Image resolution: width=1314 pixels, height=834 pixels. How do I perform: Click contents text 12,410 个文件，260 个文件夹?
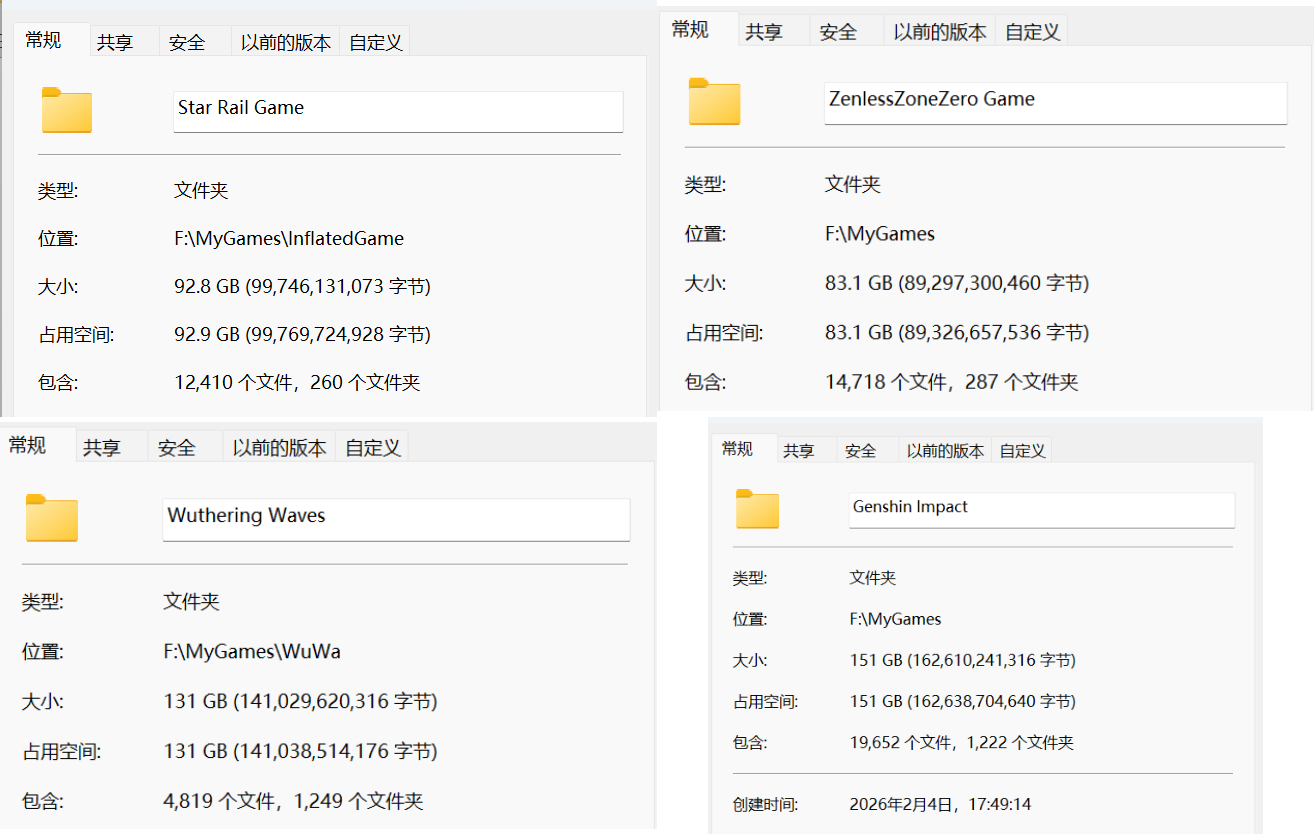[297, 382]
